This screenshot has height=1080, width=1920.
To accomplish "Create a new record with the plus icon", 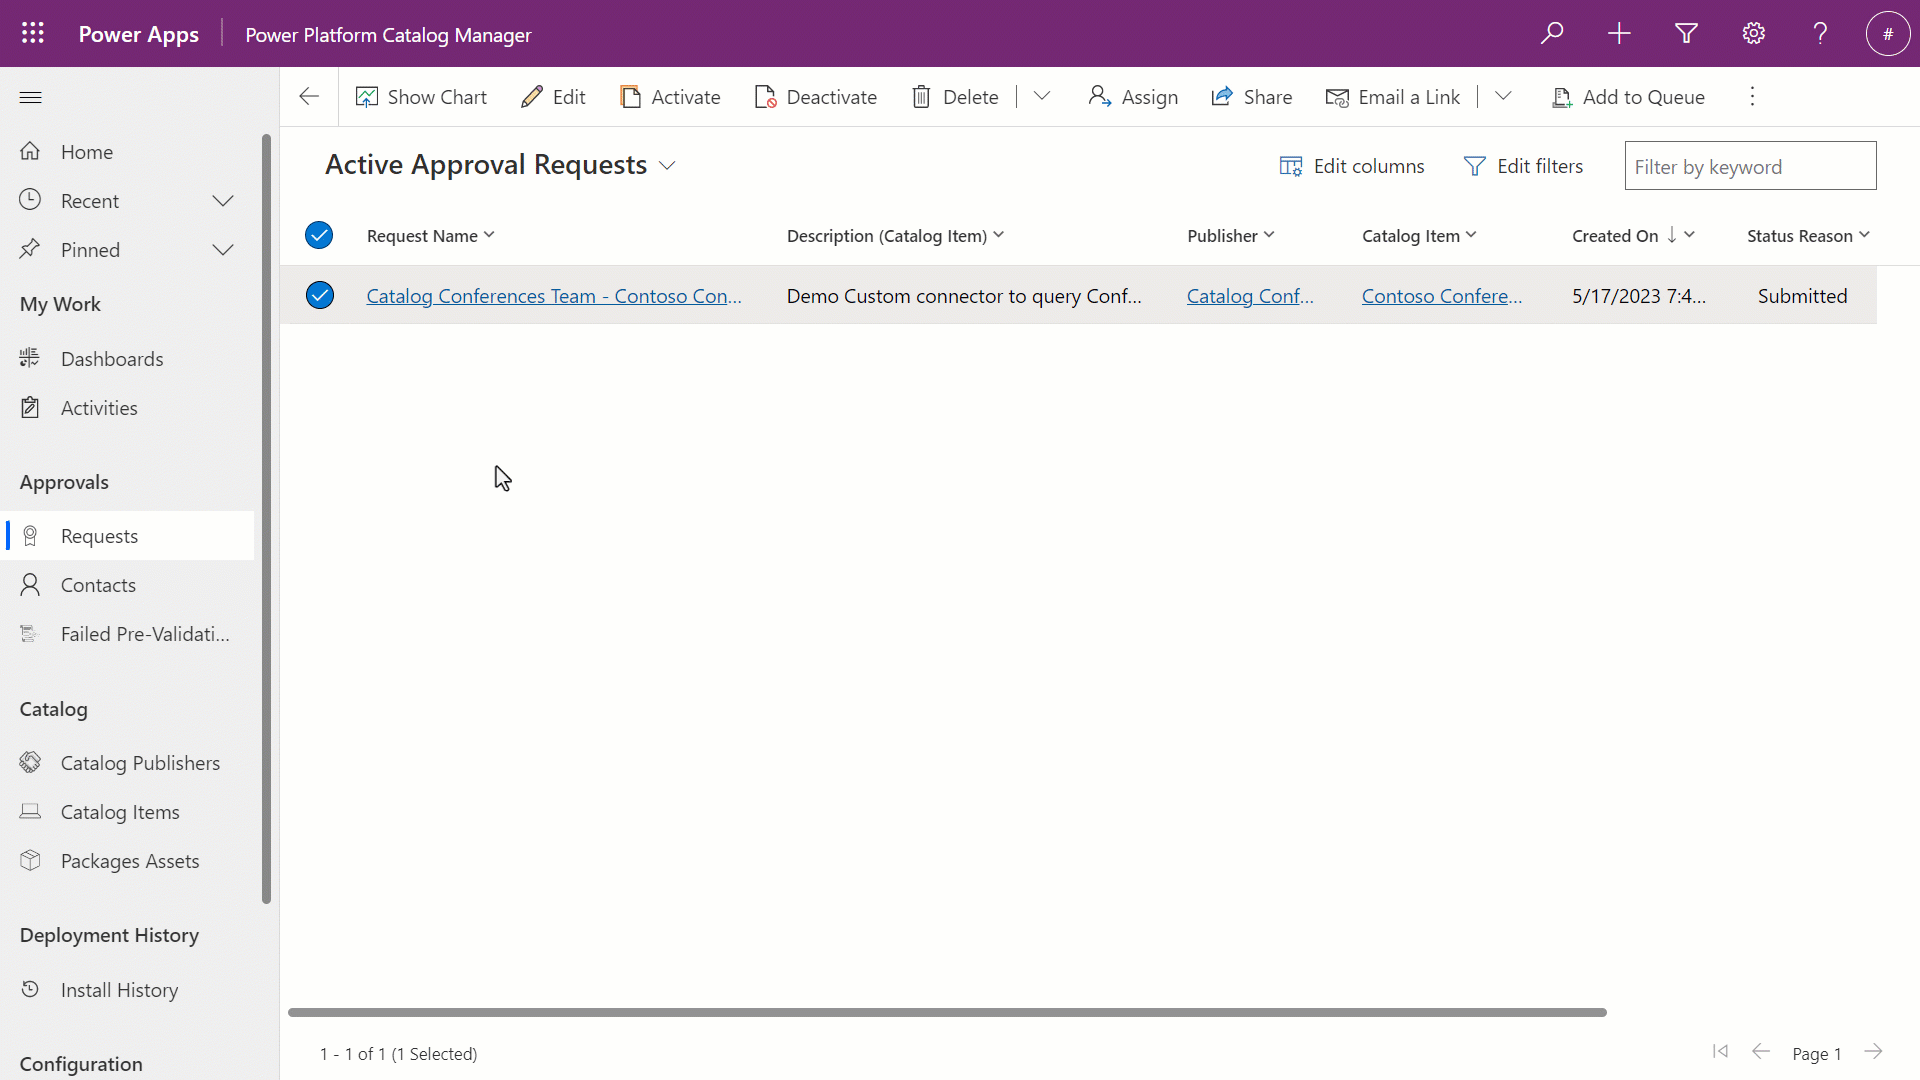I will (1619, 33).
